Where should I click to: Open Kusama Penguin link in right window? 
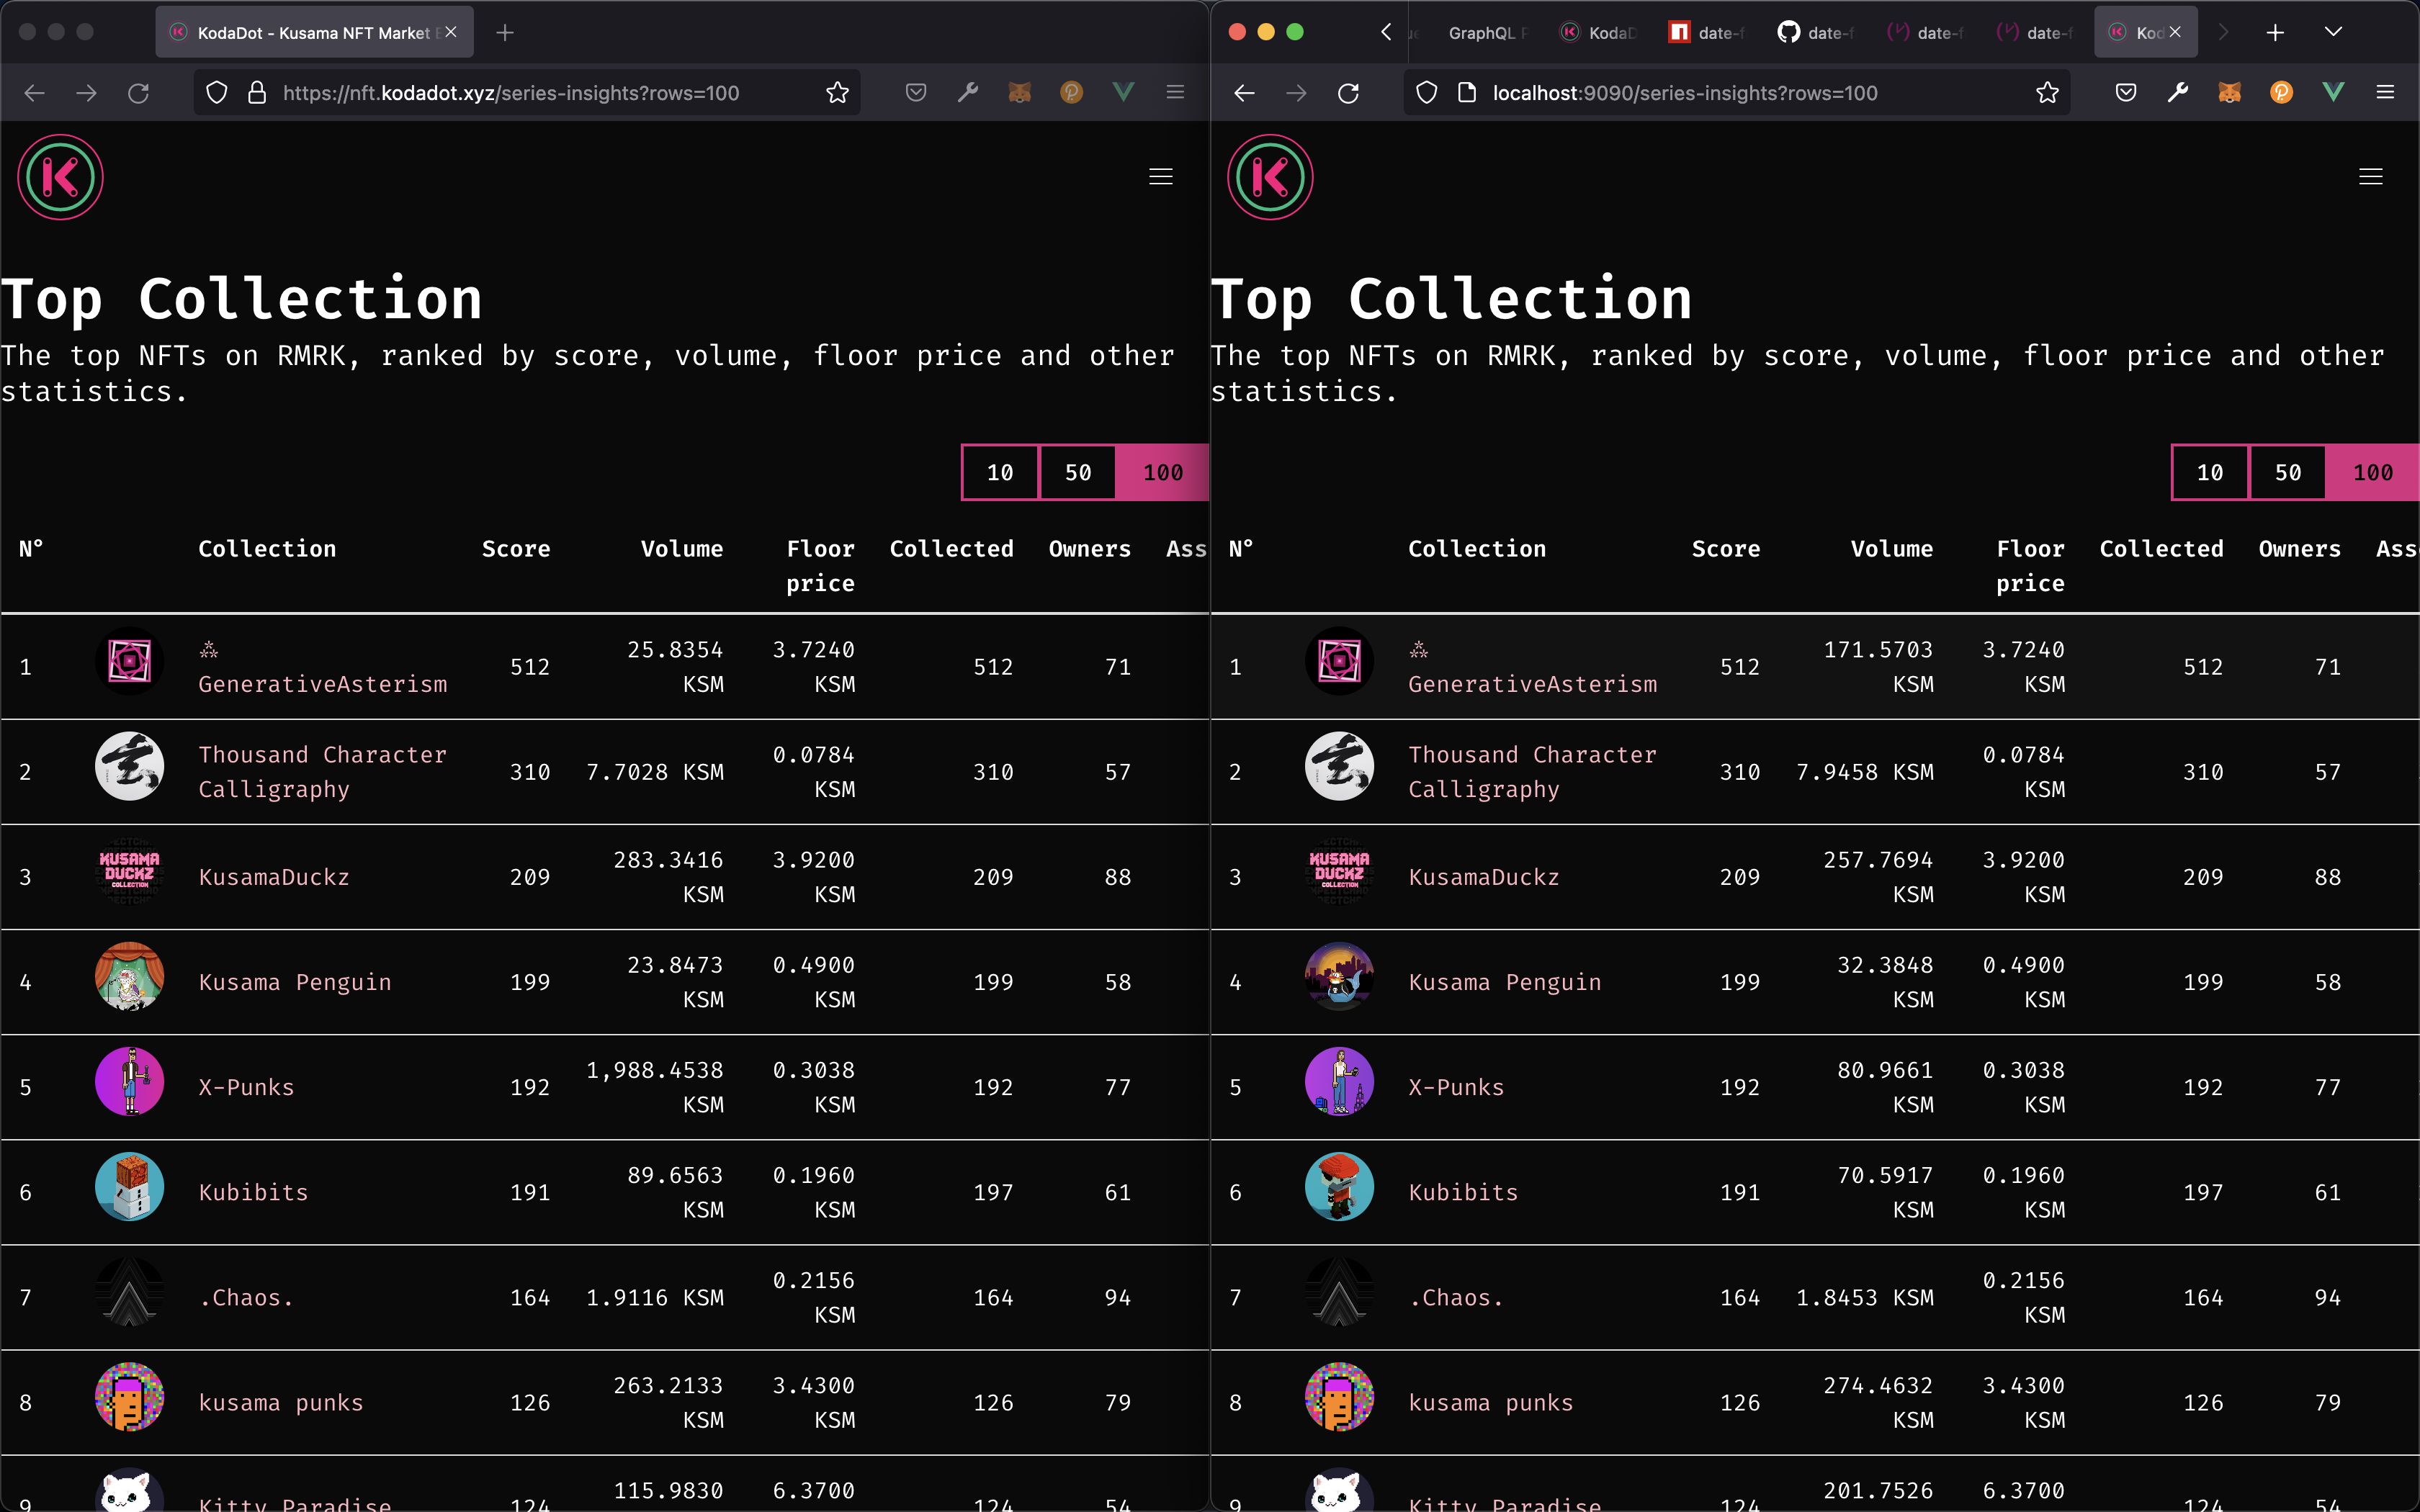[x=1505, y=982]
